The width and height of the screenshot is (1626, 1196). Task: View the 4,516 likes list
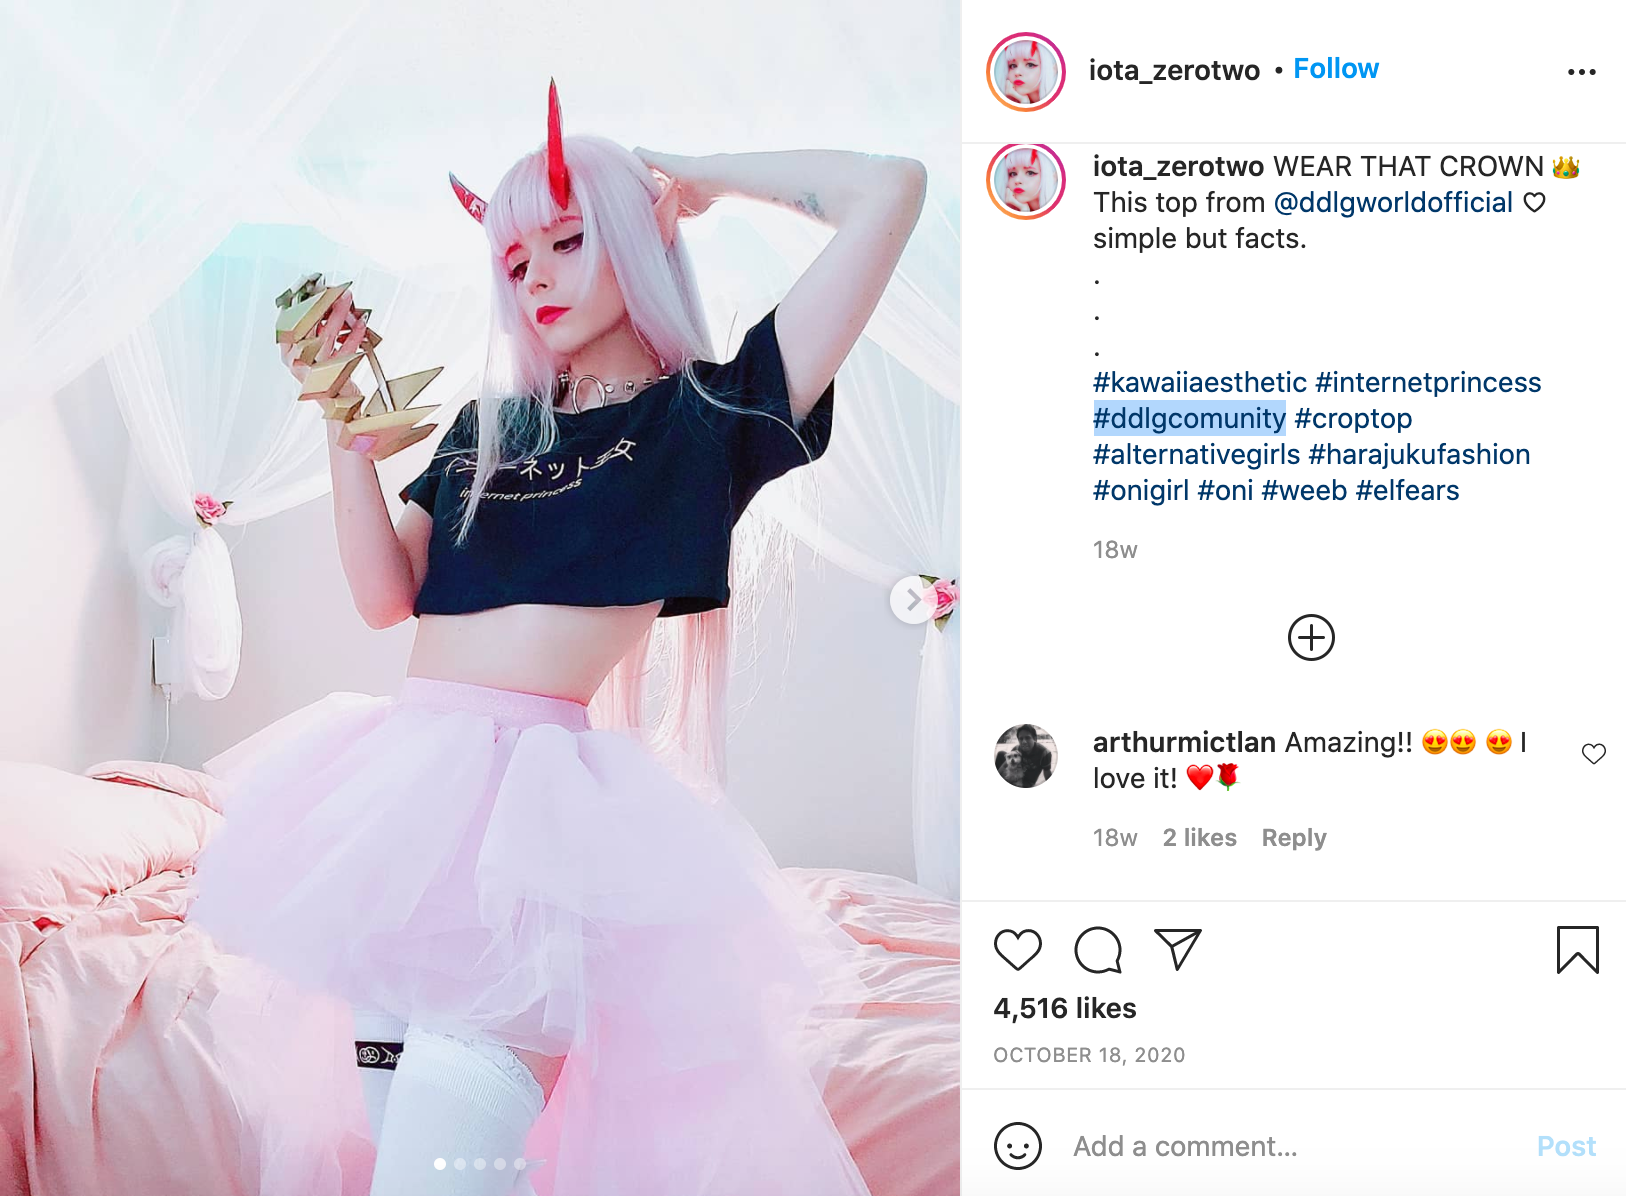tap(1065, 1008)
